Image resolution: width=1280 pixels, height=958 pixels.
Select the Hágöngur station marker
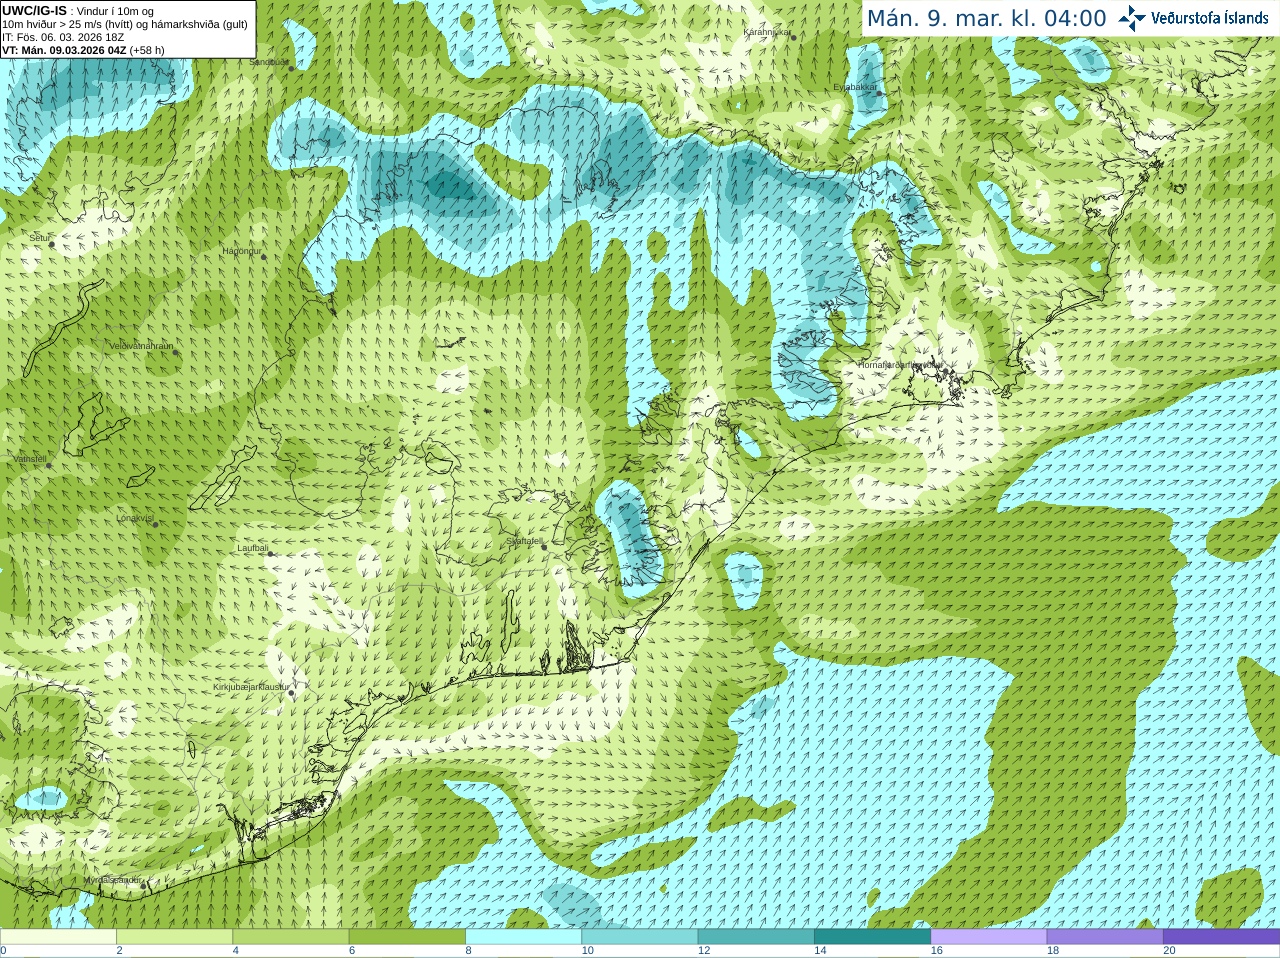(264, 257)
